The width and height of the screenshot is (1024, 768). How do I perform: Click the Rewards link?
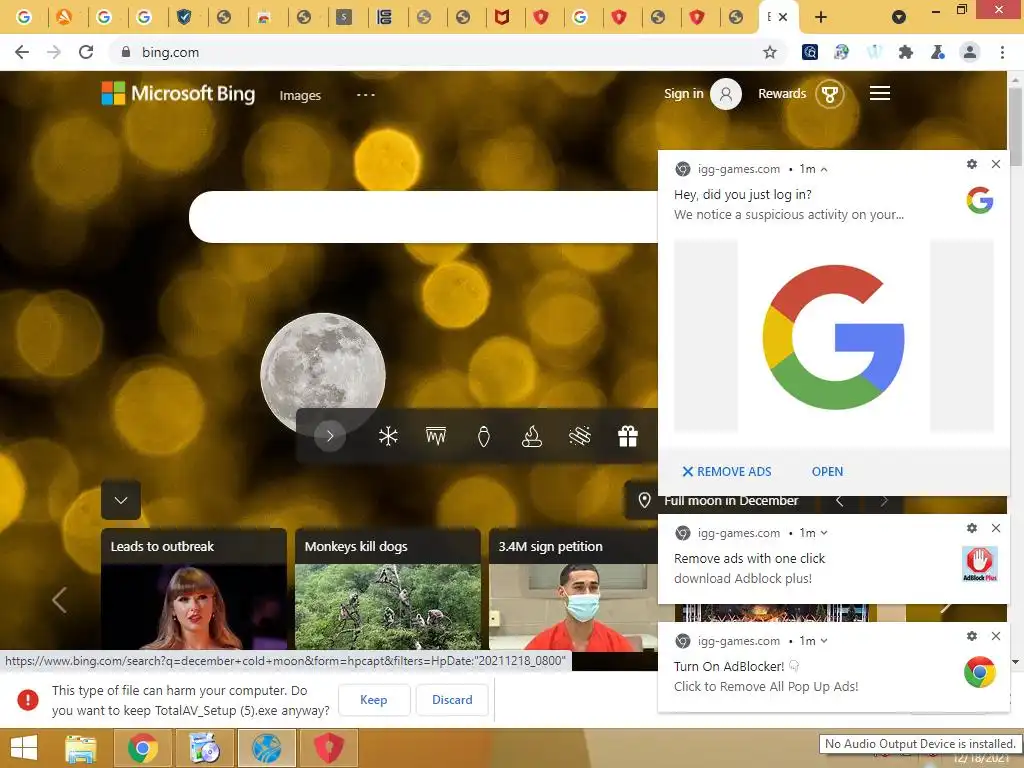point(782,94)
